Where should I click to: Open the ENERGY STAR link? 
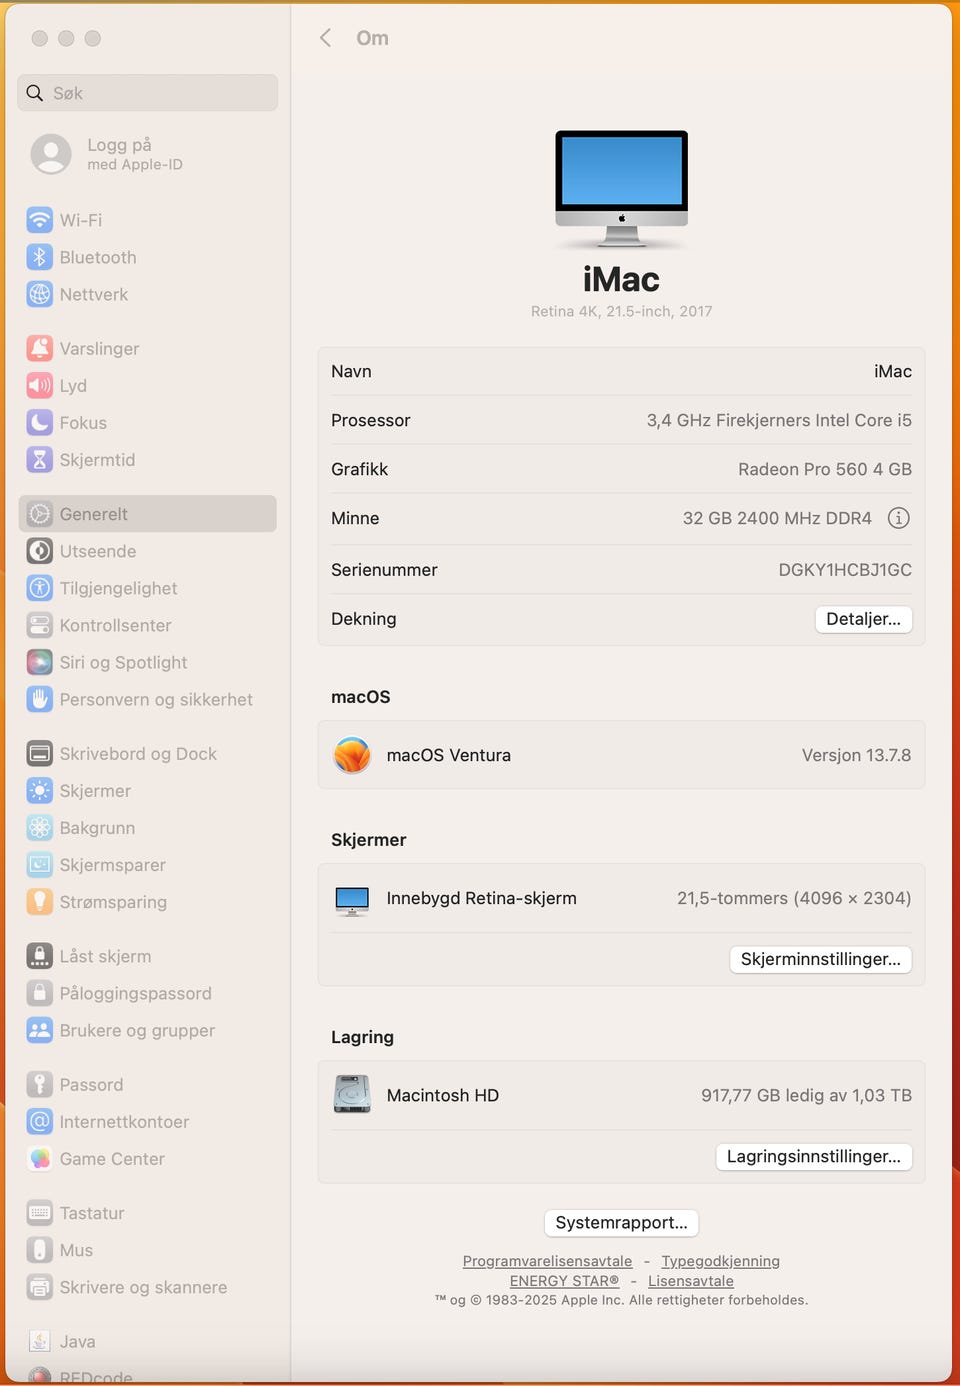coord(564,1281)
